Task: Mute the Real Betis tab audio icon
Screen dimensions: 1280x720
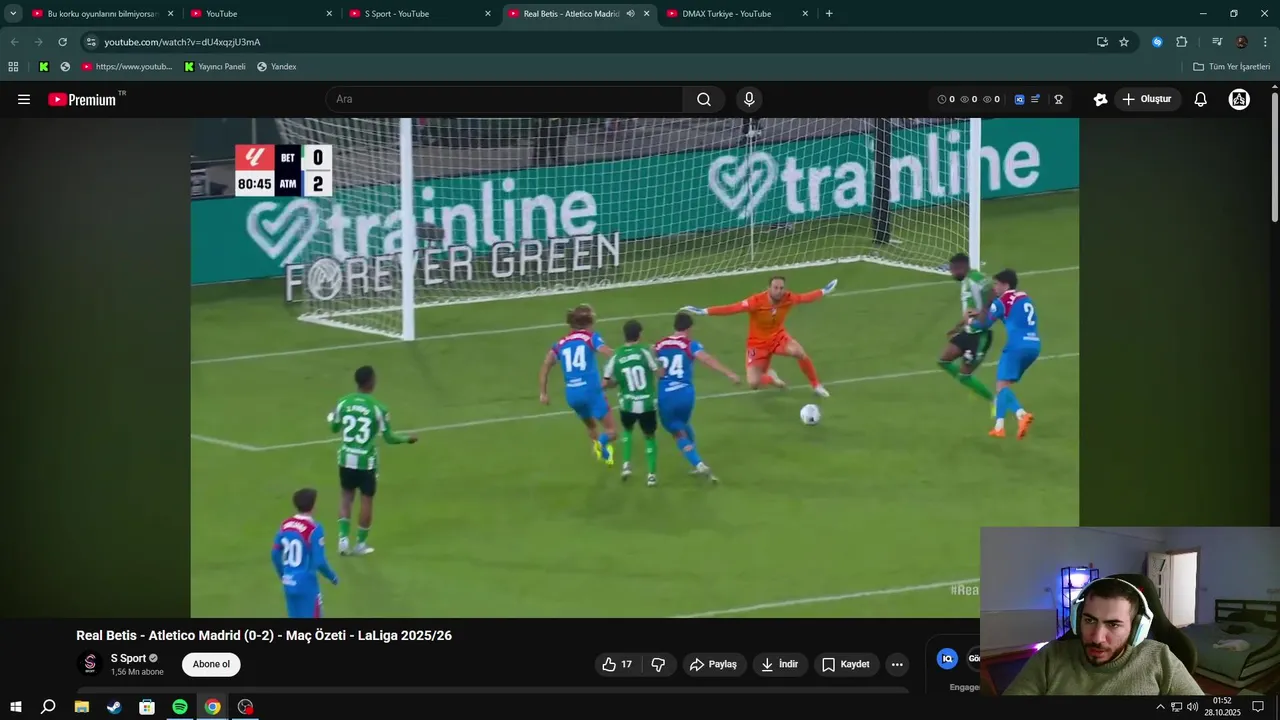Action: coord(630,14)
